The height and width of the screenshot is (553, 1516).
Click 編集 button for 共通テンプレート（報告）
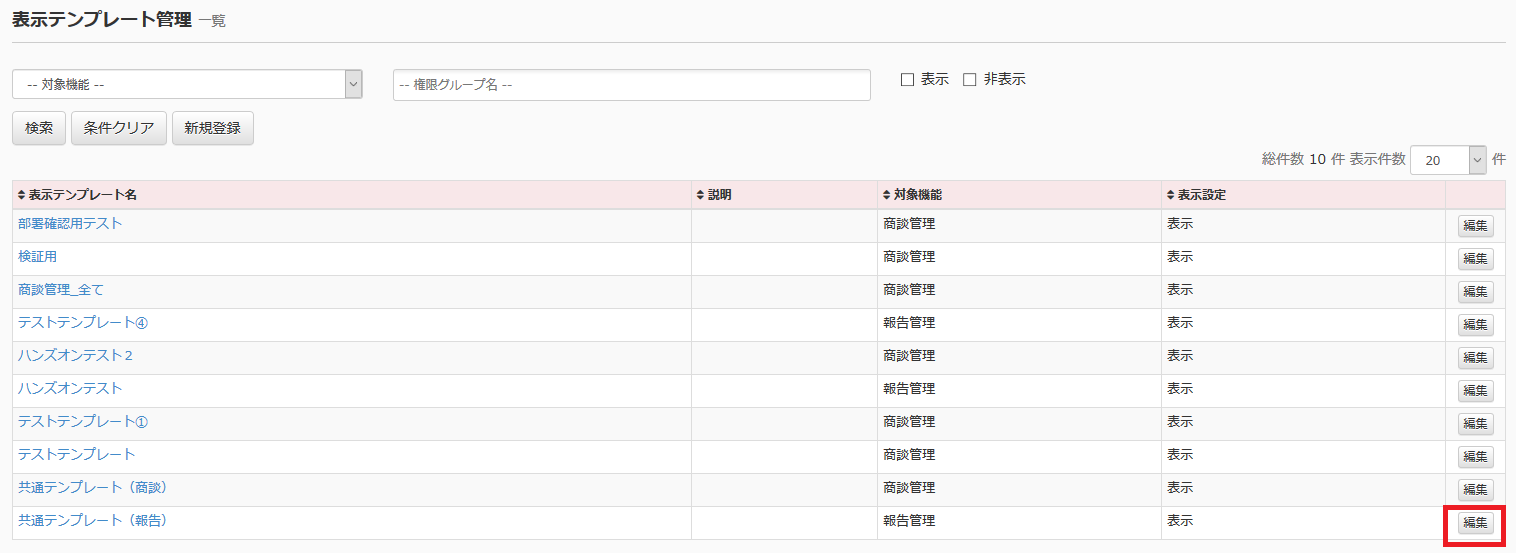(x=1475, y=523)
